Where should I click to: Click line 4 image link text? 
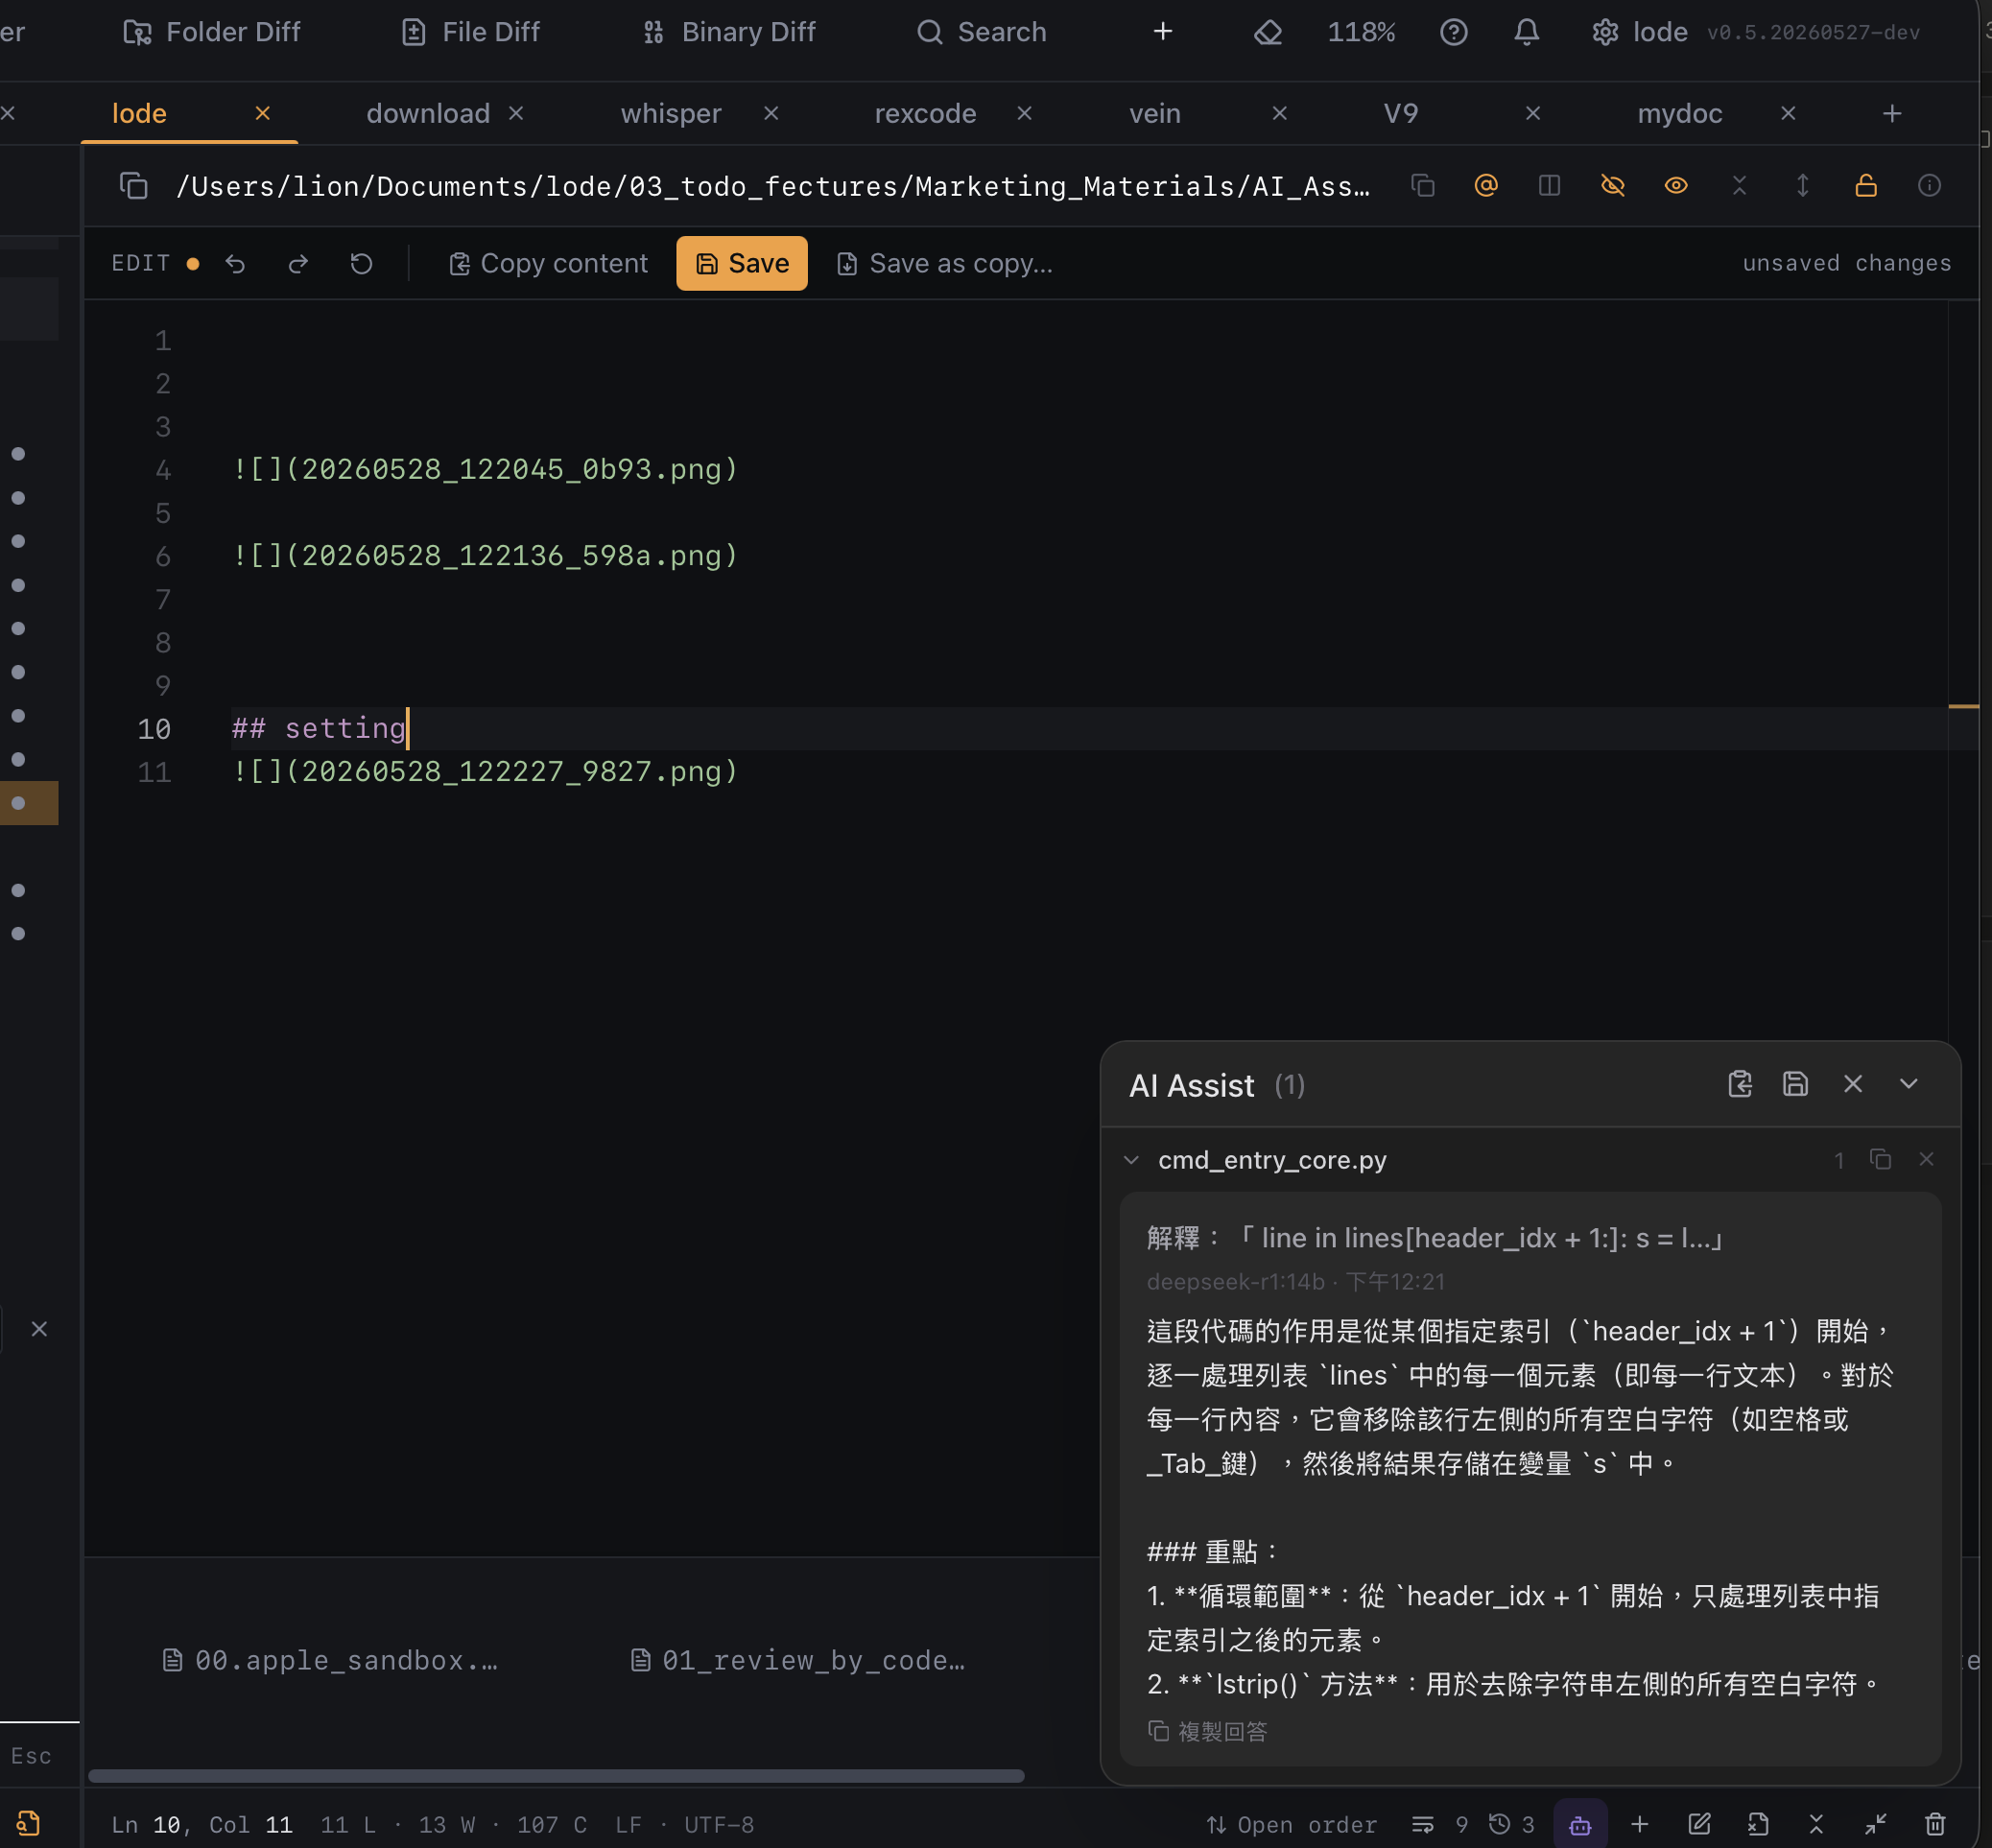(485, 469)
